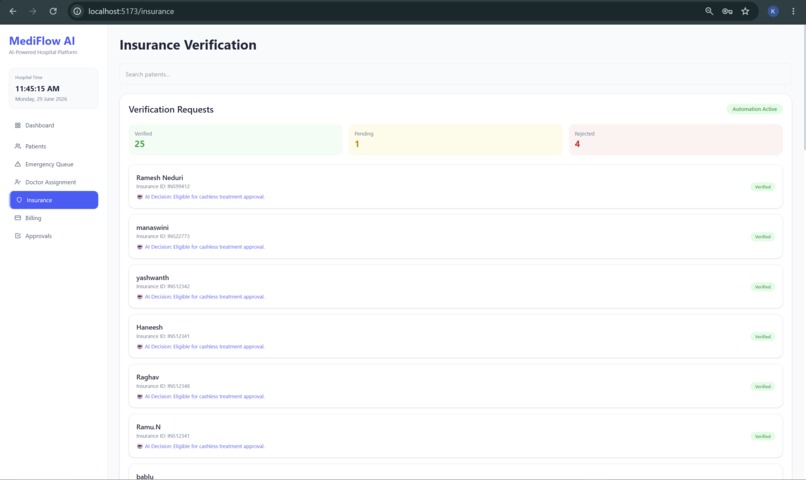Click the AI icon in Ramesh Neduri's row
Screen dimensions: 806x480
139,197
